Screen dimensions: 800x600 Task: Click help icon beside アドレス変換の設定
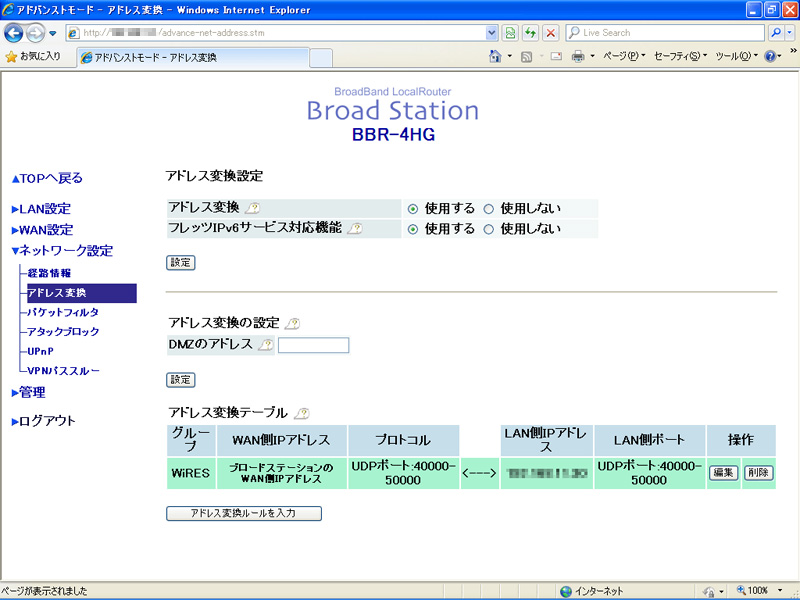292,323
